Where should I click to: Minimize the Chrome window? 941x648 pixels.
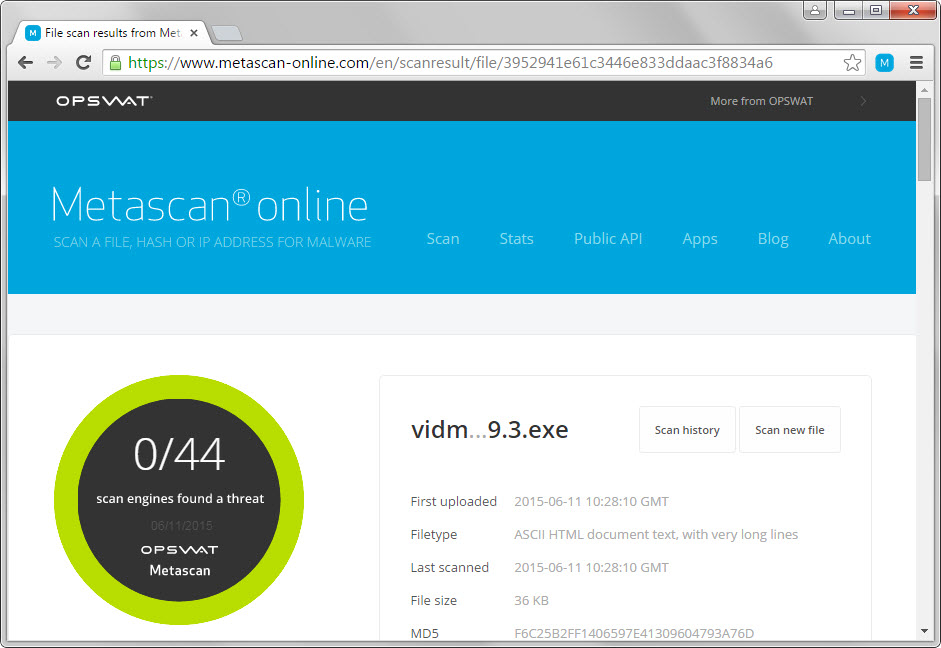pyautogui.click(x=848, y=10)
